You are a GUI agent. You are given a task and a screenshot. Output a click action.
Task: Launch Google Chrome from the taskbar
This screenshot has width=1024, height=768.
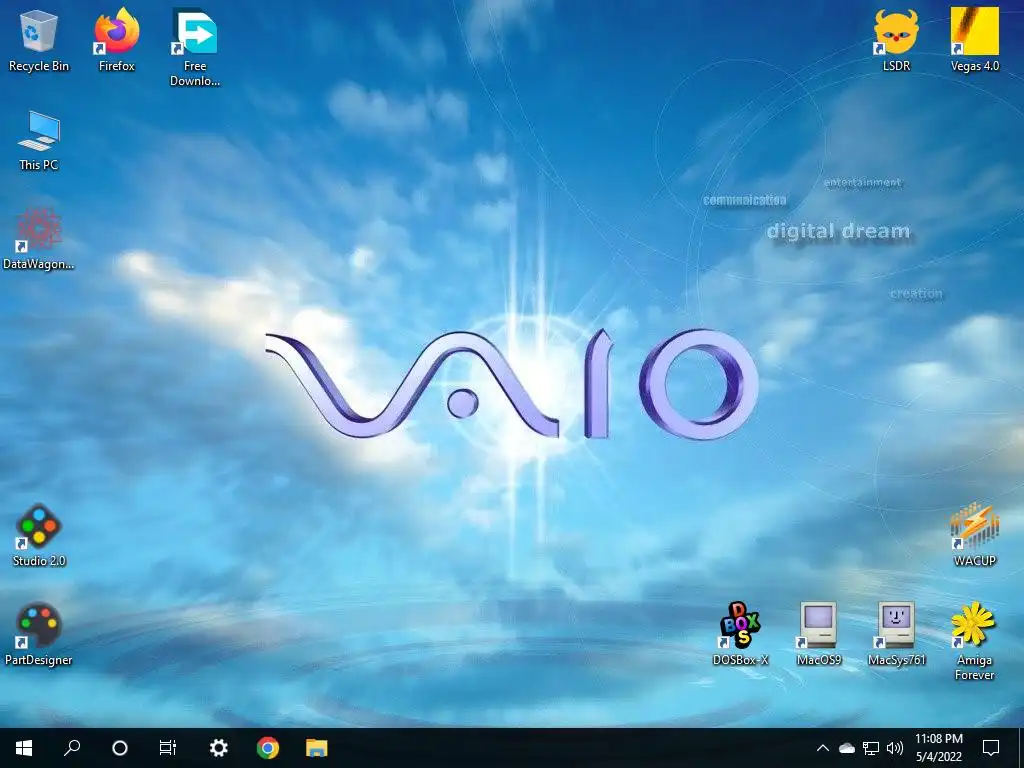[268, 748]
